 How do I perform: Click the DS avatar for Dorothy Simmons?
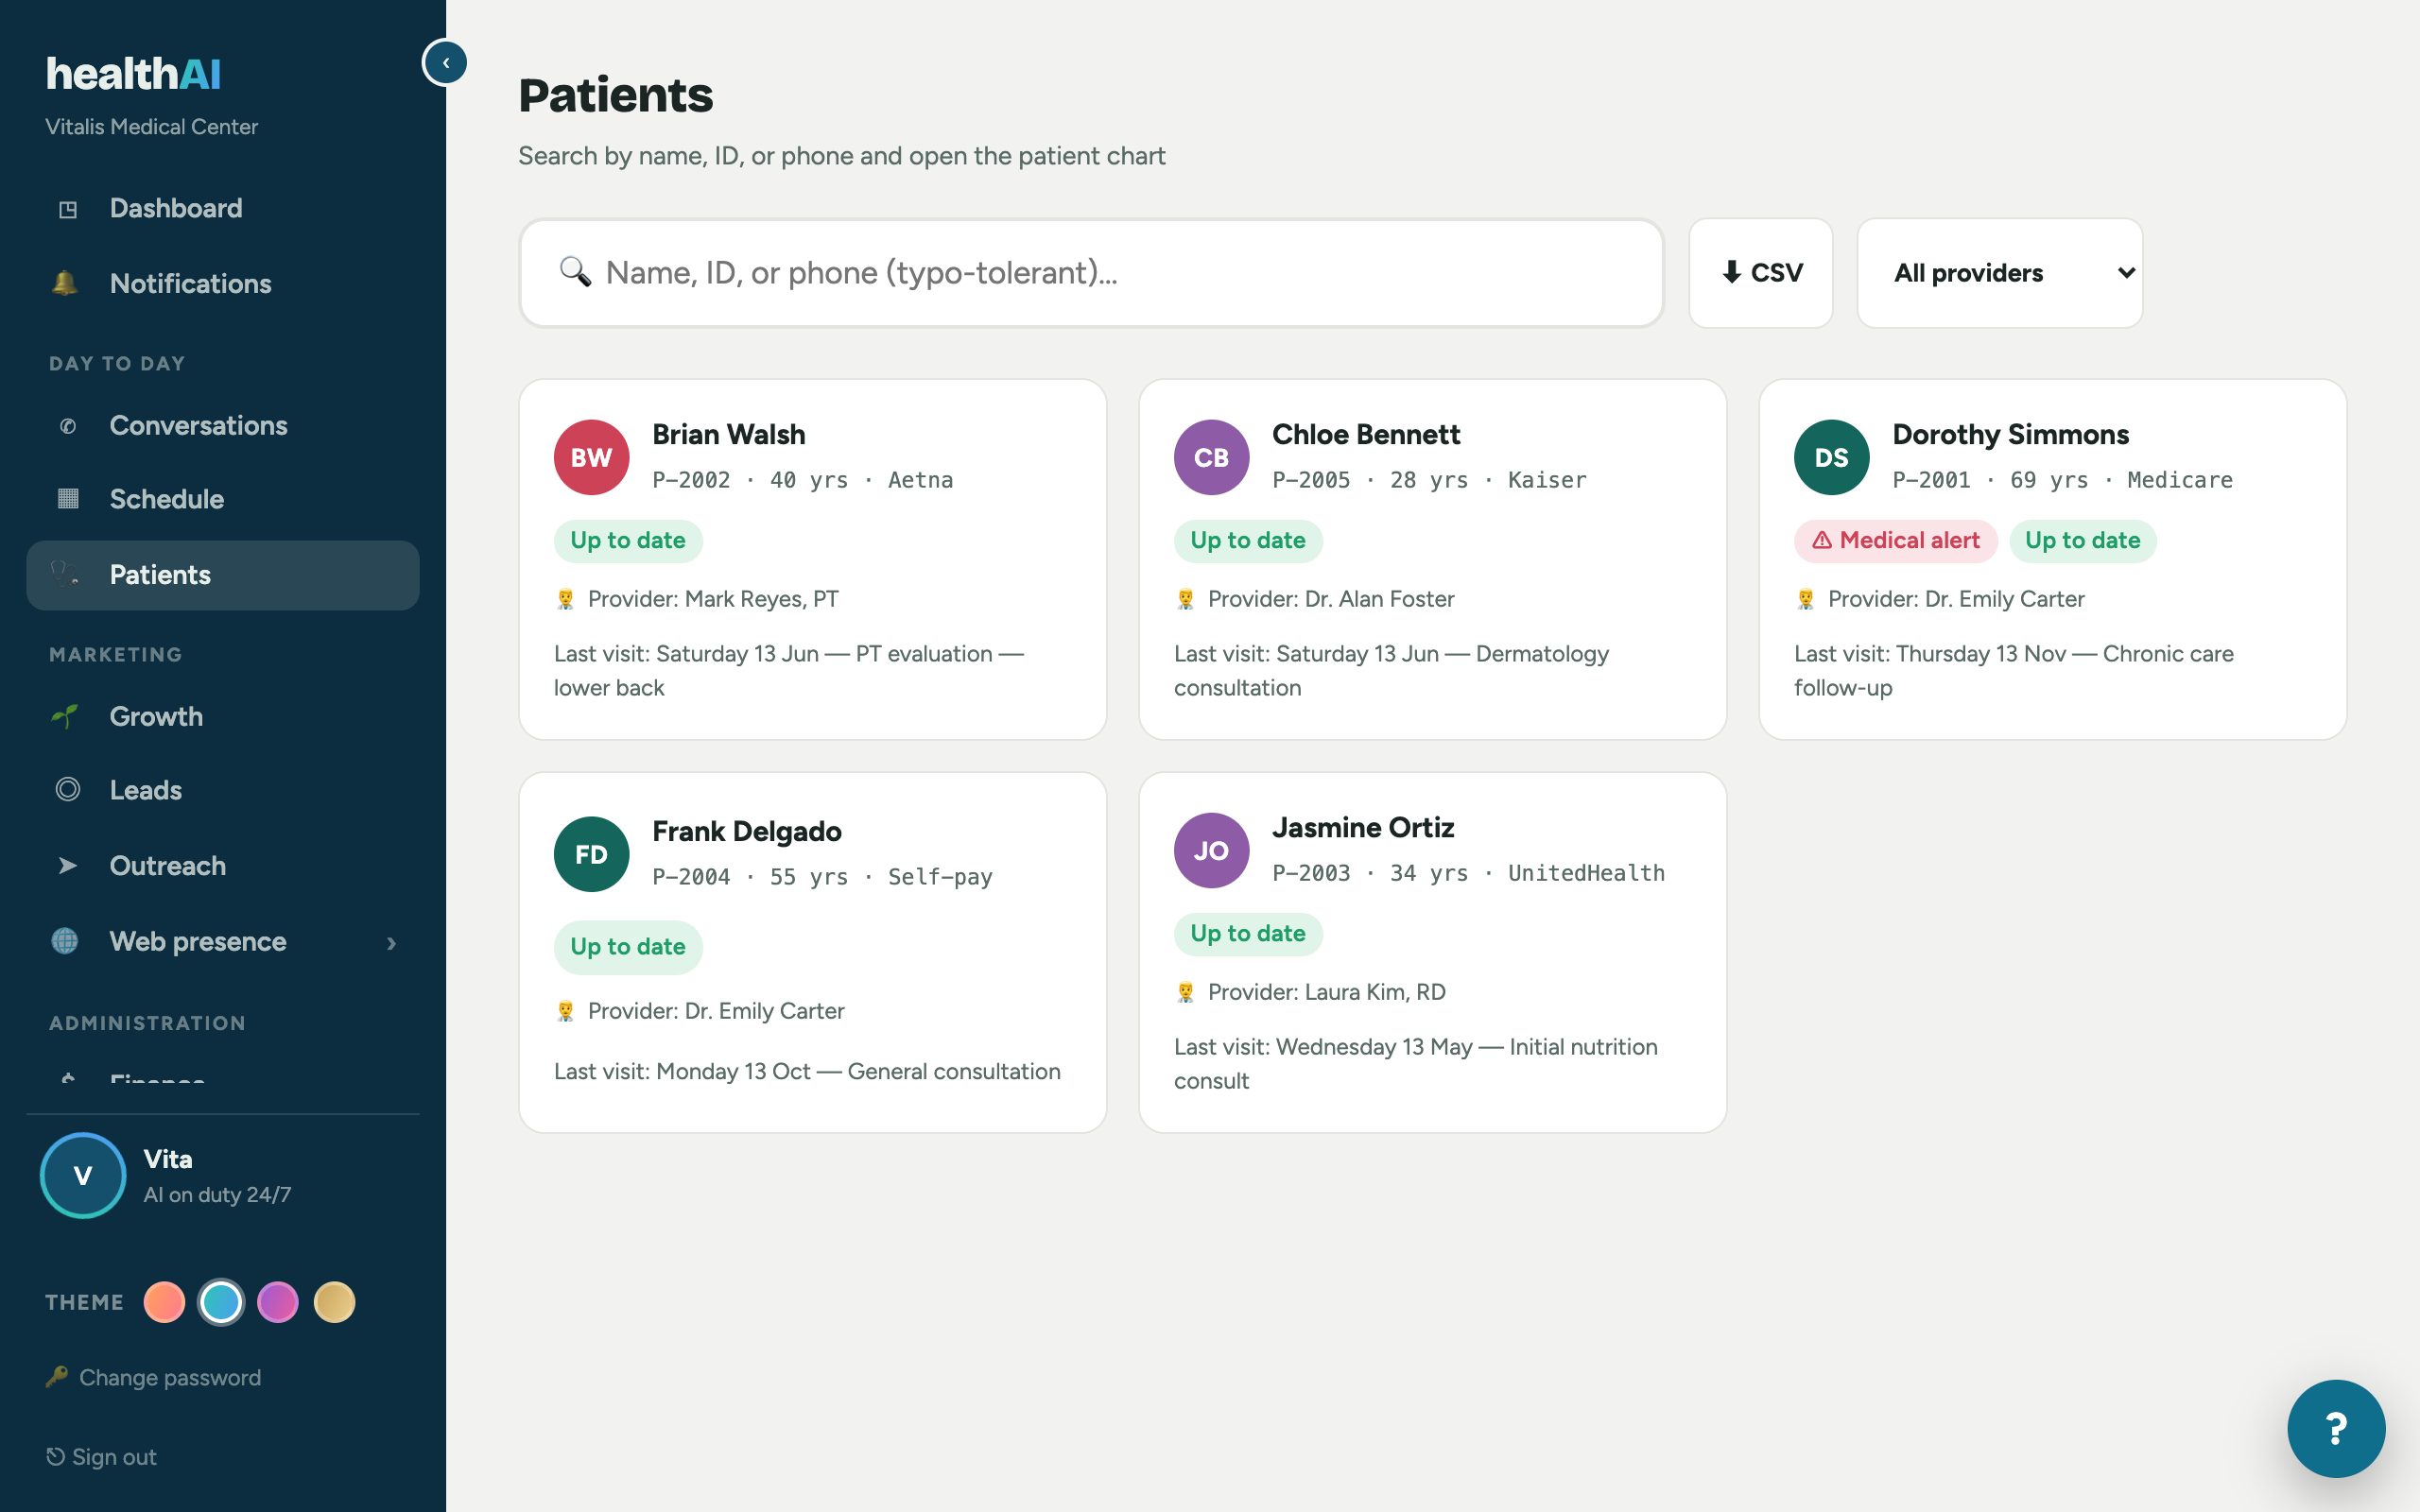[1831, 458]
